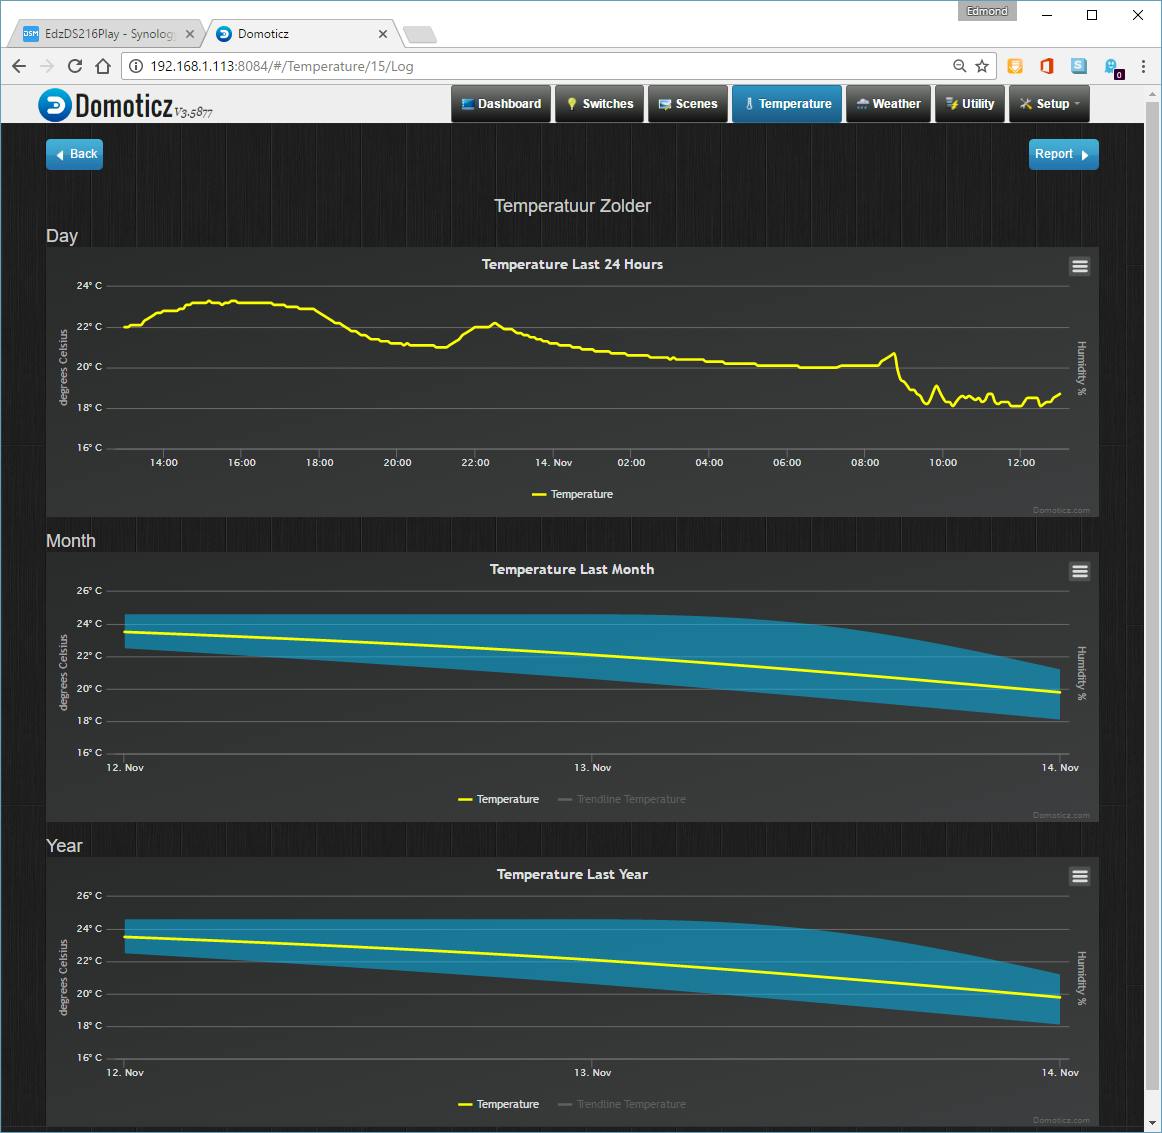Toggle Temperature series in Day chart legend
Screen dimensions: 1162x1133
(x=572, y=494)
